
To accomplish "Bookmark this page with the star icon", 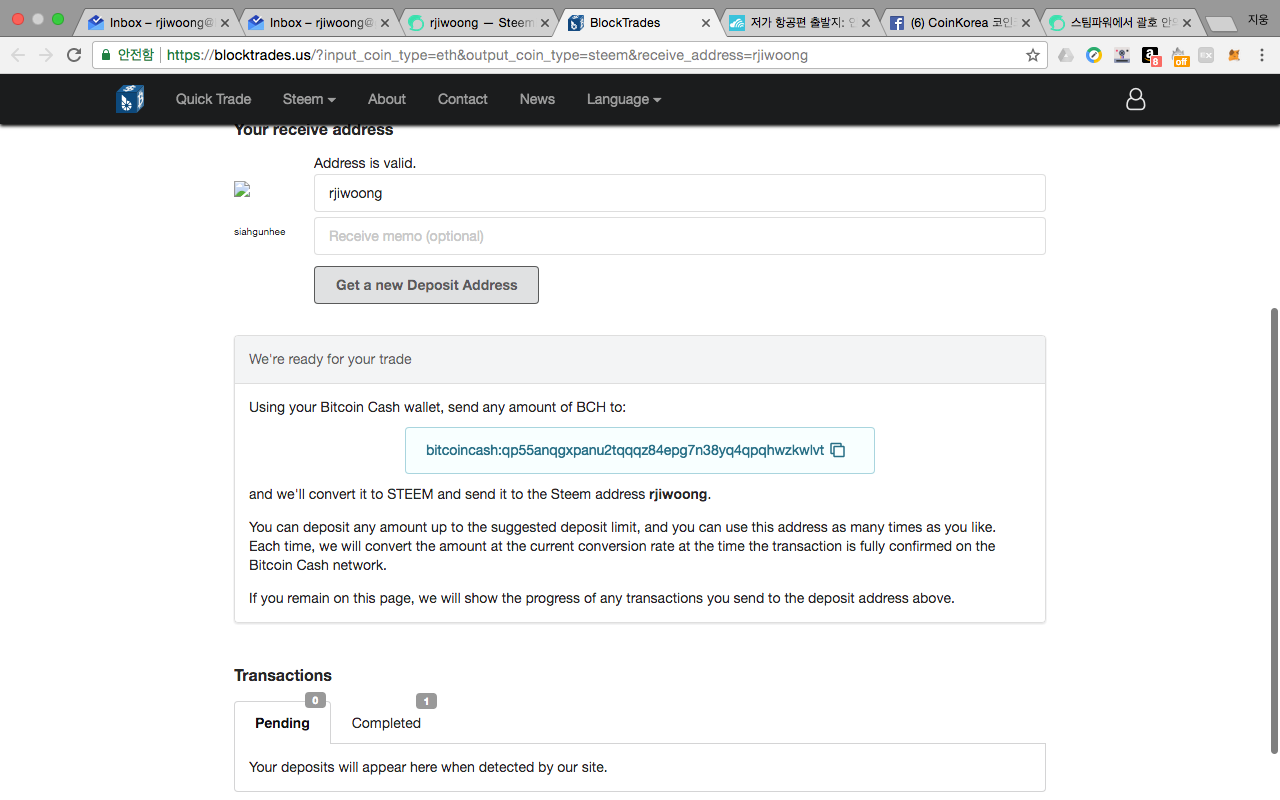I will click(1033, 55).
